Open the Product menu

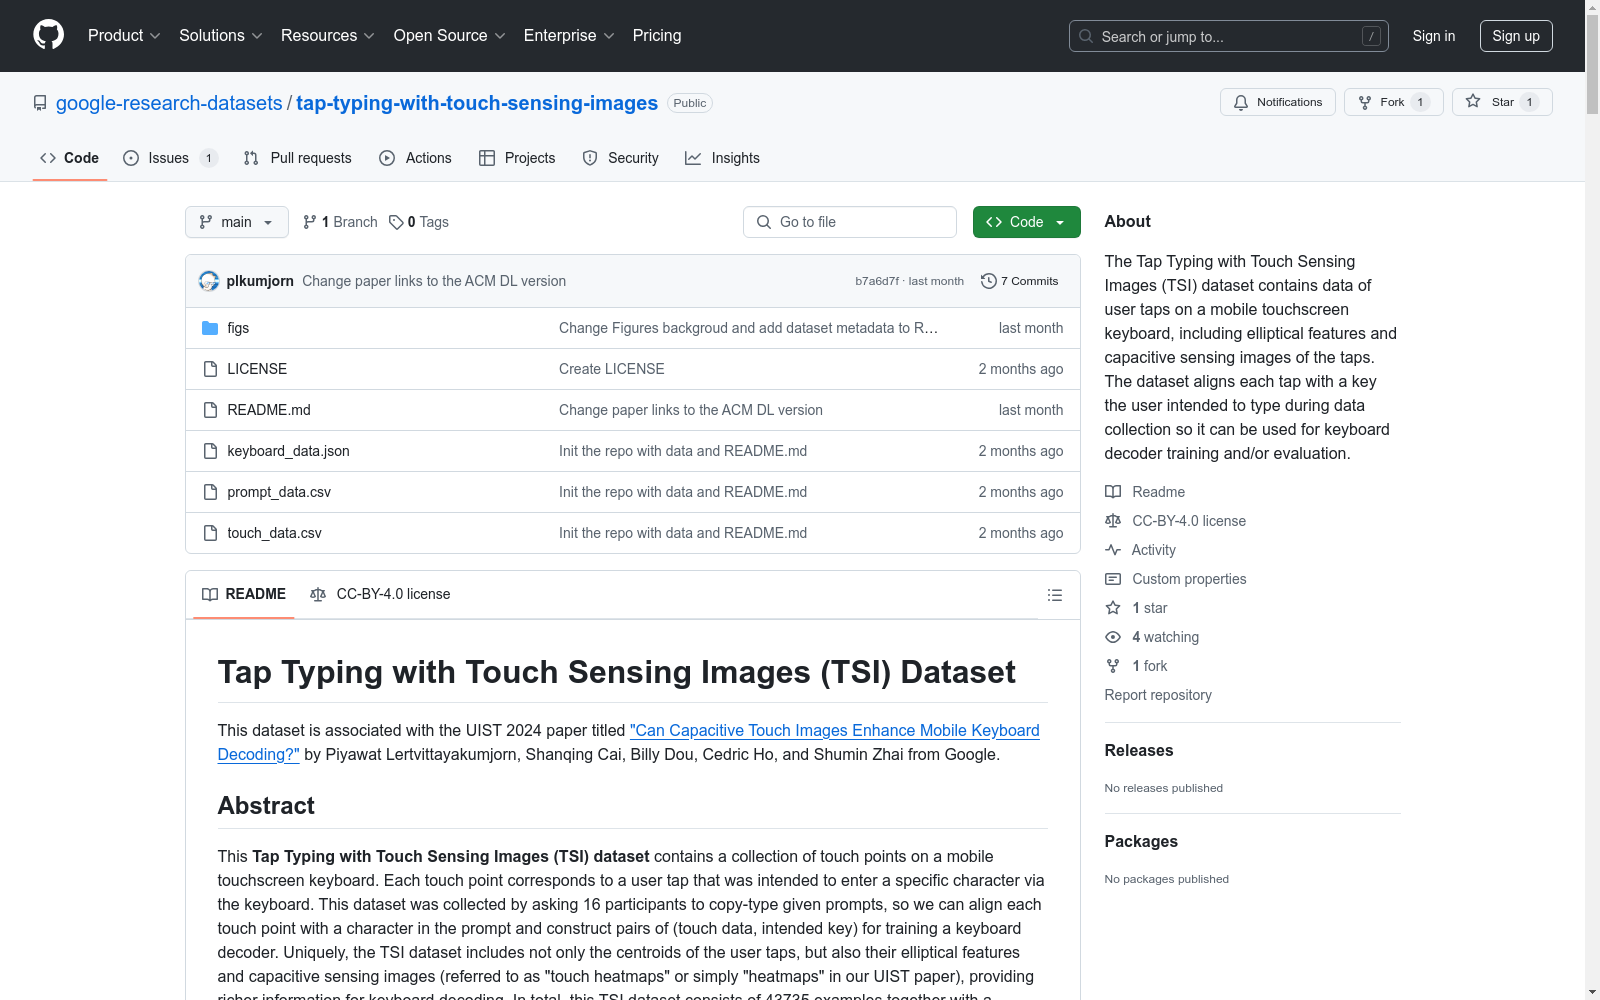point(124,36)
